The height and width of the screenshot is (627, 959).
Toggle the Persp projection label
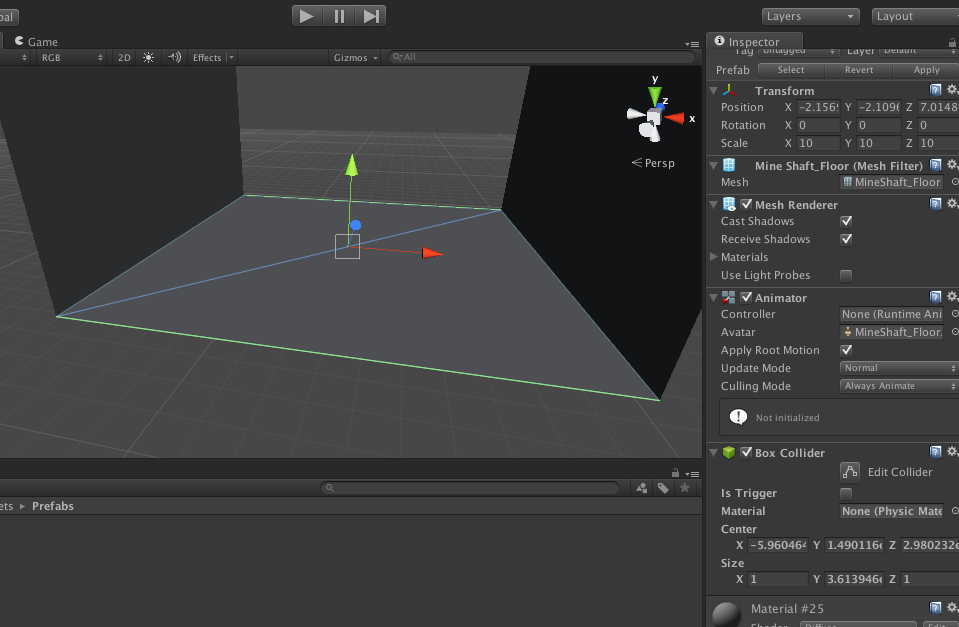[x=653, y=163]
